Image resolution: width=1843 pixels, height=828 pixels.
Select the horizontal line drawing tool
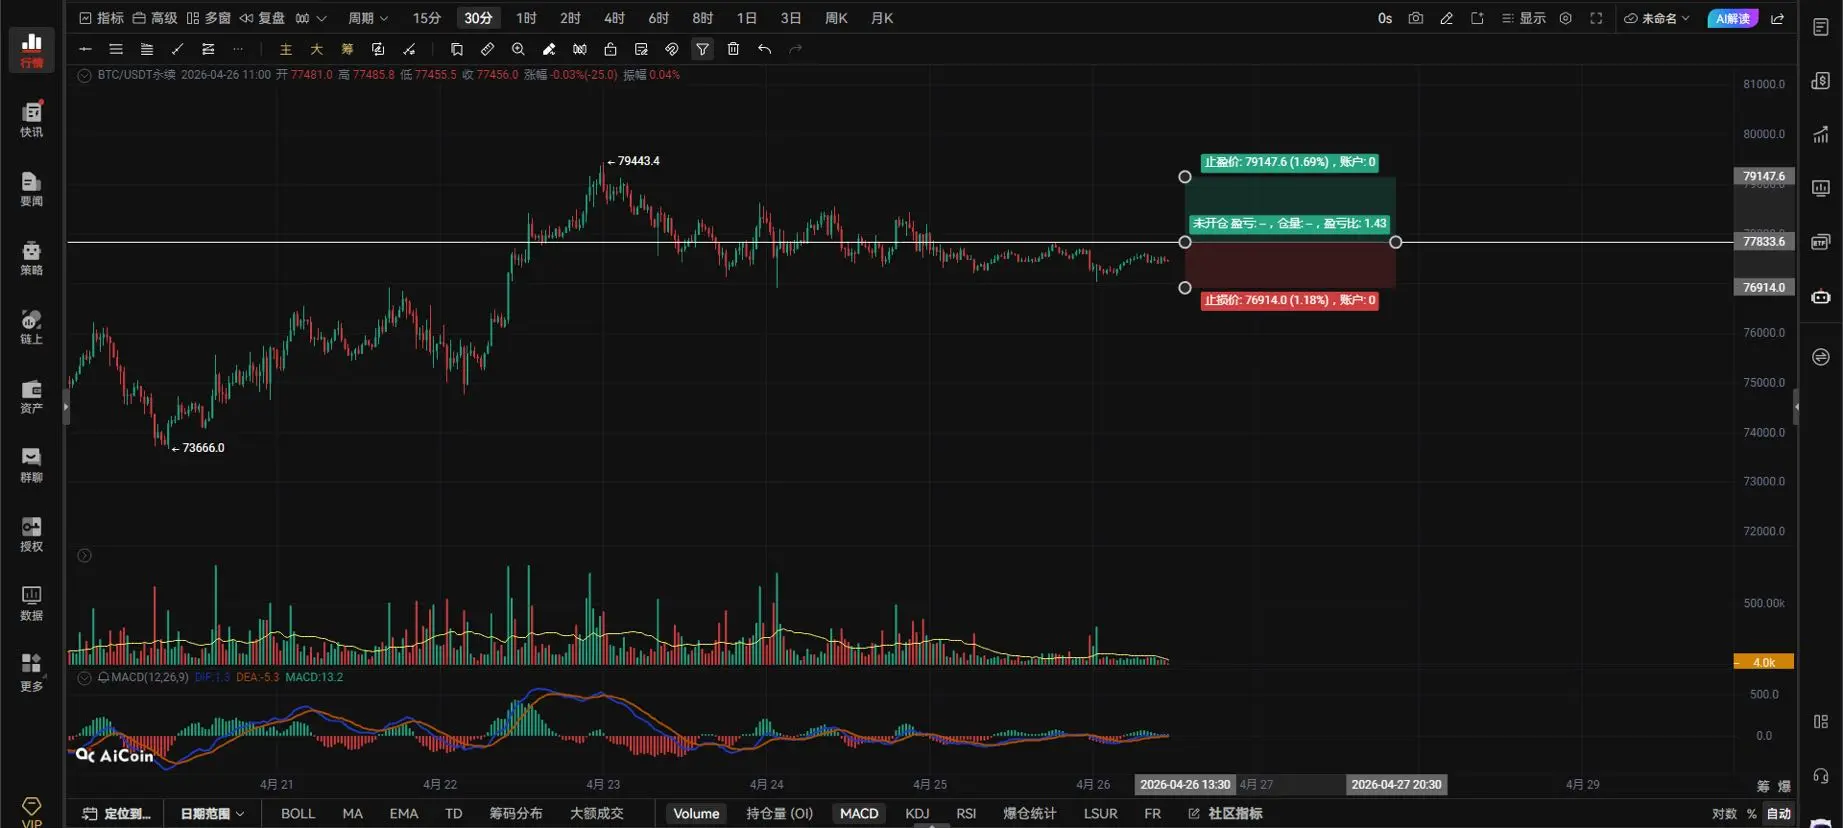pos(85,49)
